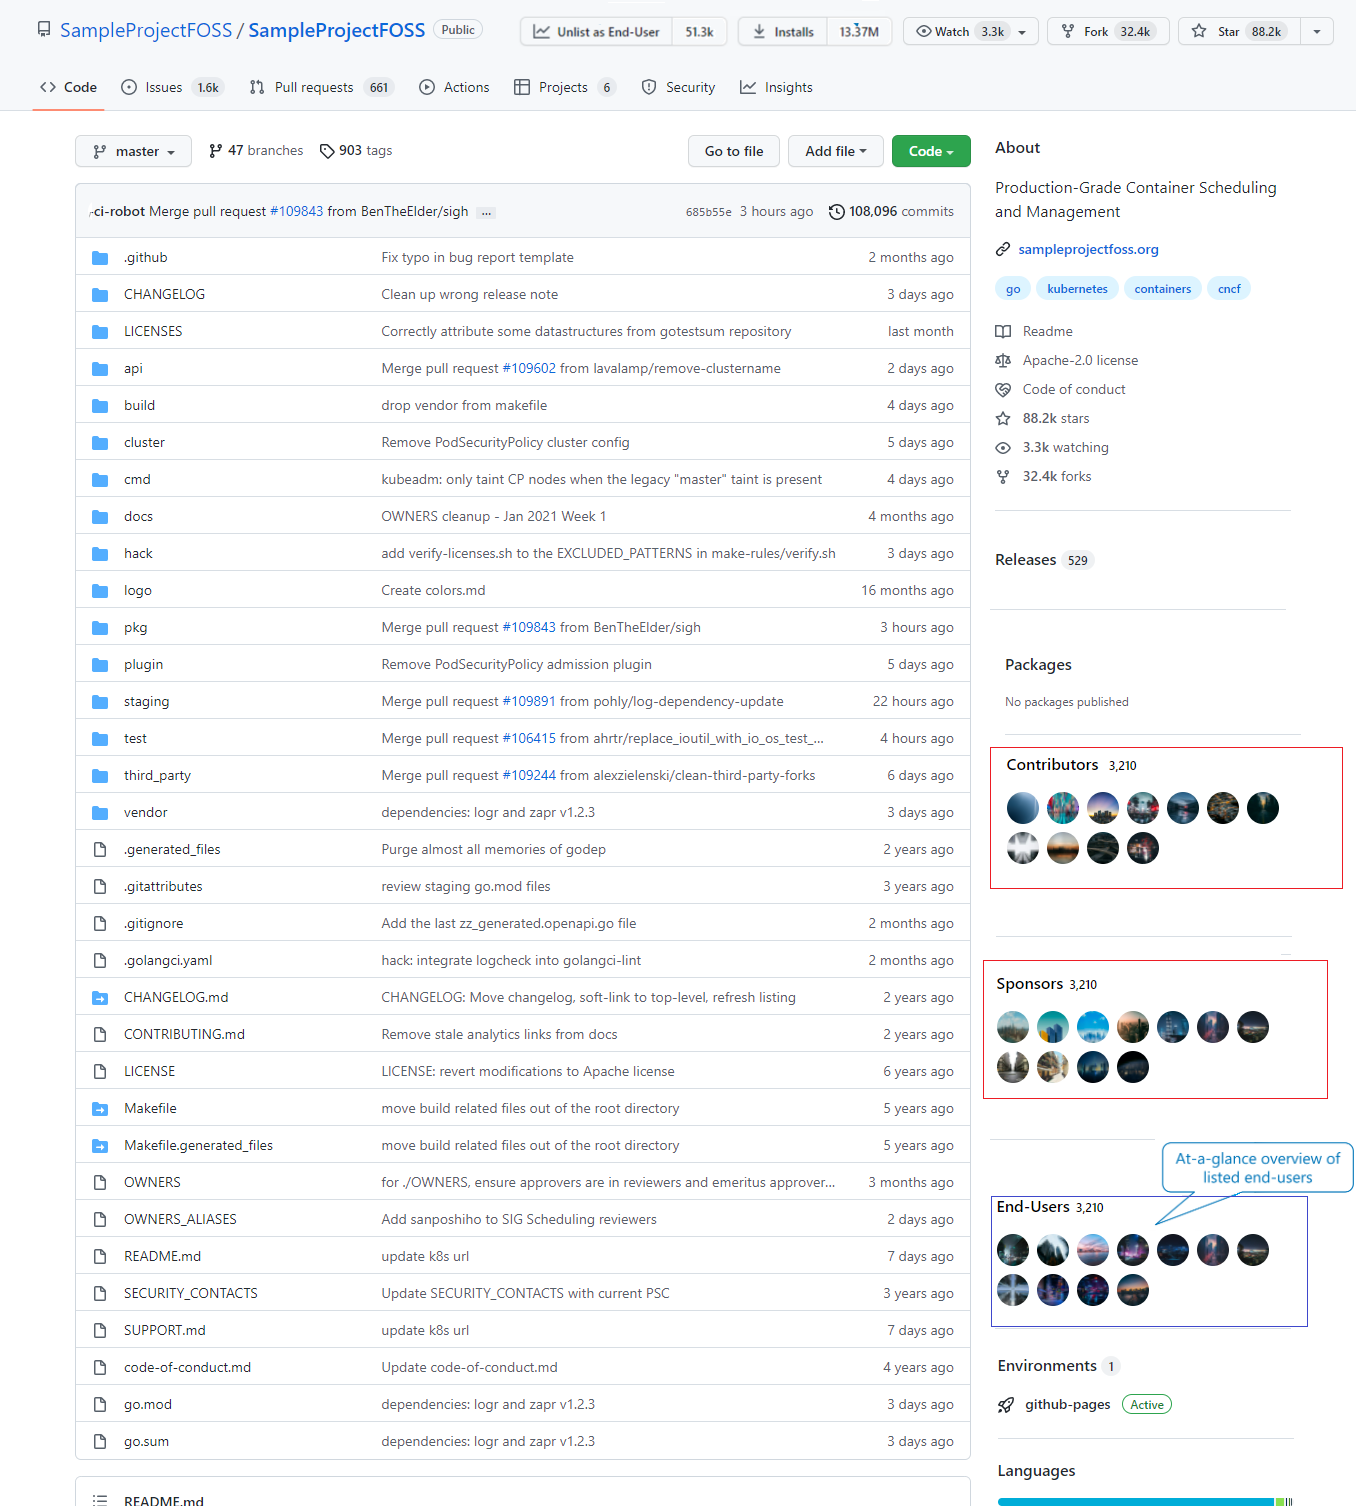Select the Insights tab
Screen dimensions: 1356x1506
(776, 87)
